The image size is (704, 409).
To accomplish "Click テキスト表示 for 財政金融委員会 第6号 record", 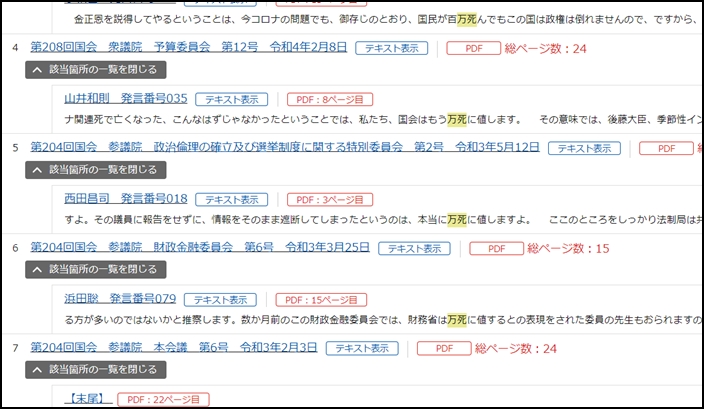I will point(414,248).
